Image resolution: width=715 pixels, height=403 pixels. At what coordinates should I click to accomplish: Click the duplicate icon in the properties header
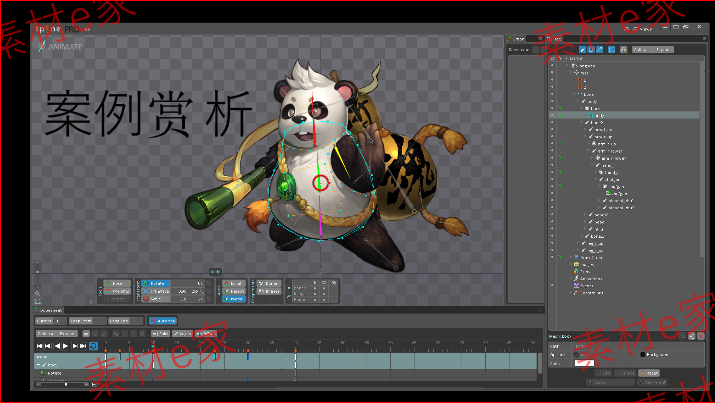(692, 336)
